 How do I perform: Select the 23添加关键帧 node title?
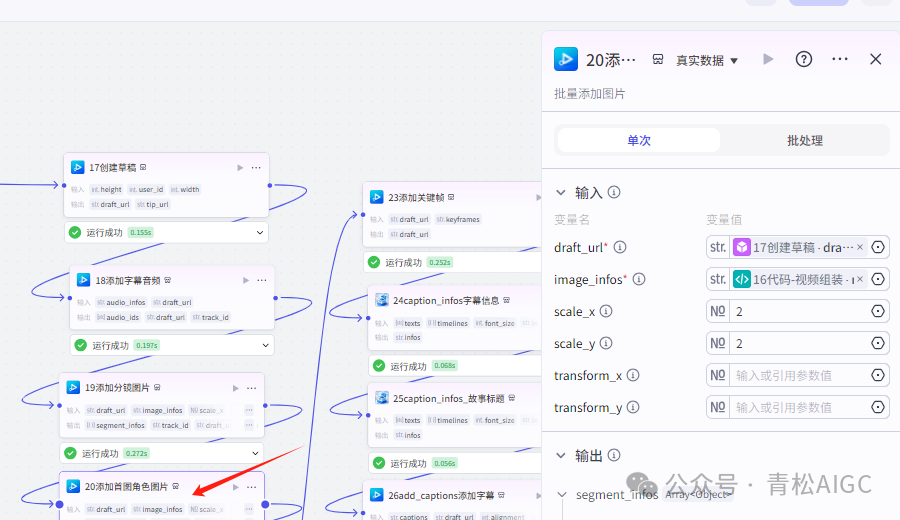click(416, 197)
